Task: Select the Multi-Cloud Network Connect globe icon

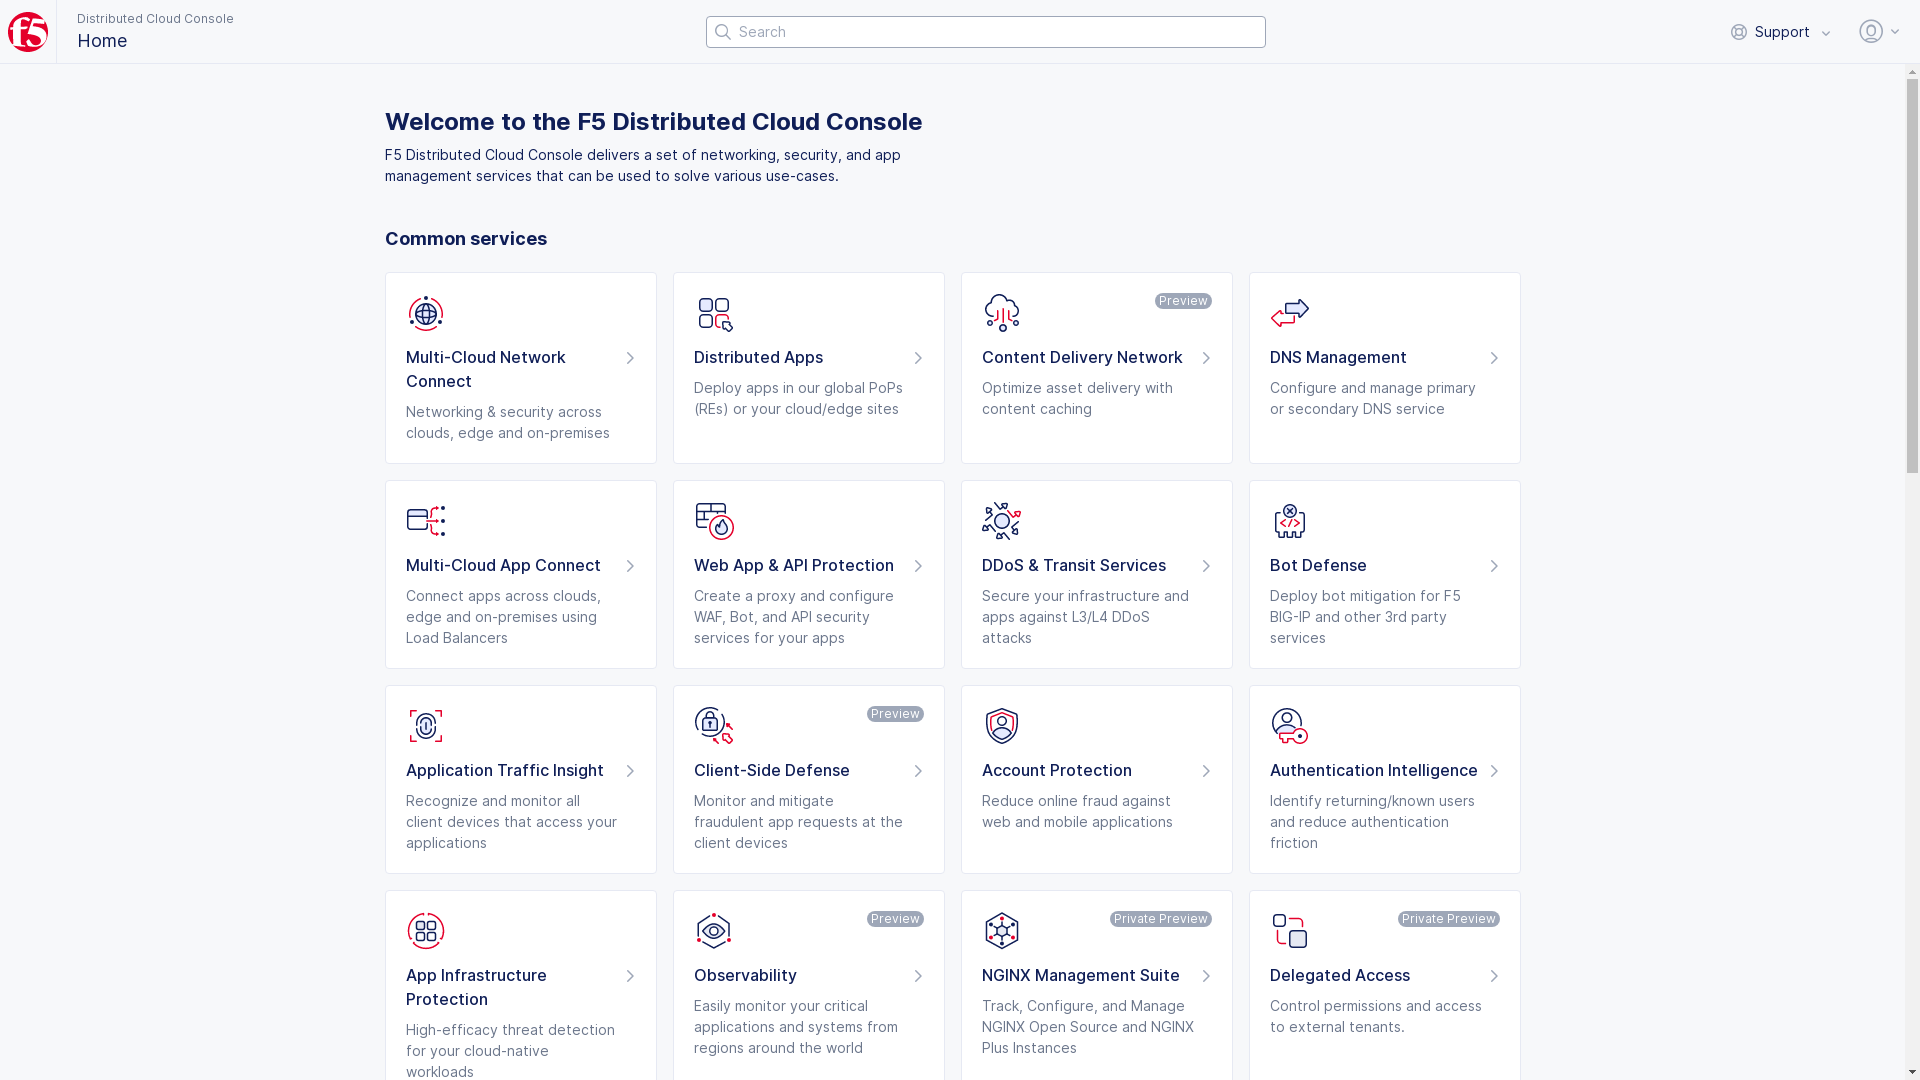Action: point(425,313)
